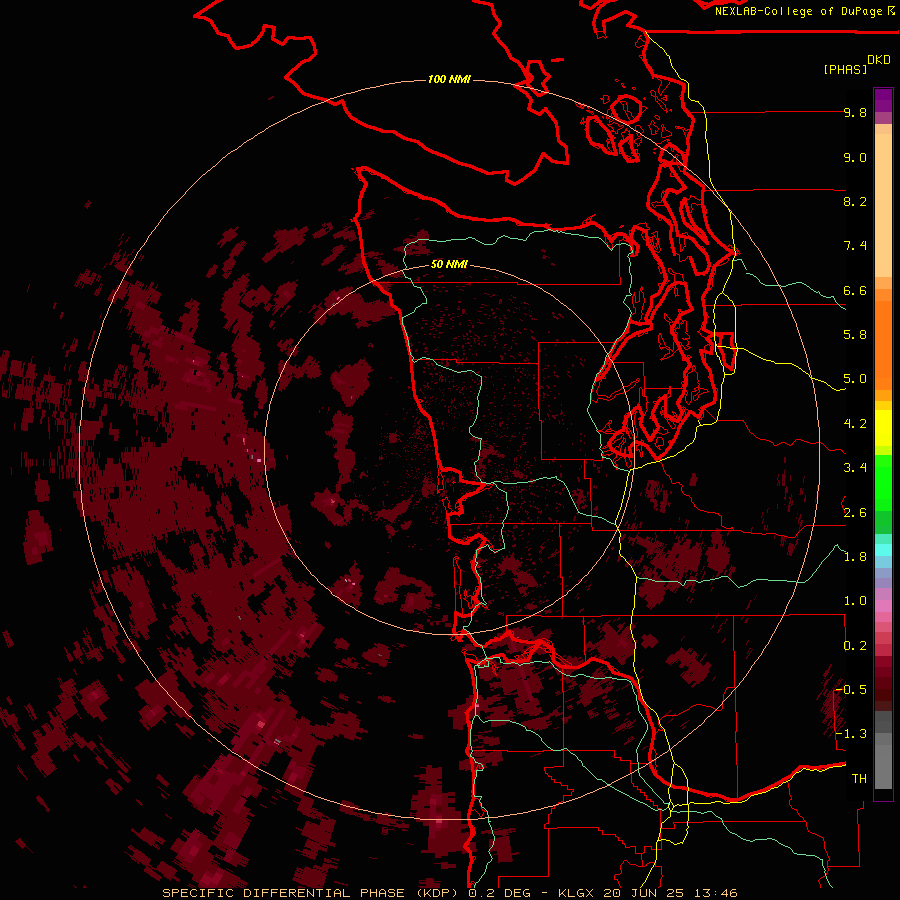Click the SPECIFIC DIFFERENTIAL PHASE (KDP) caption

(311, 893)
